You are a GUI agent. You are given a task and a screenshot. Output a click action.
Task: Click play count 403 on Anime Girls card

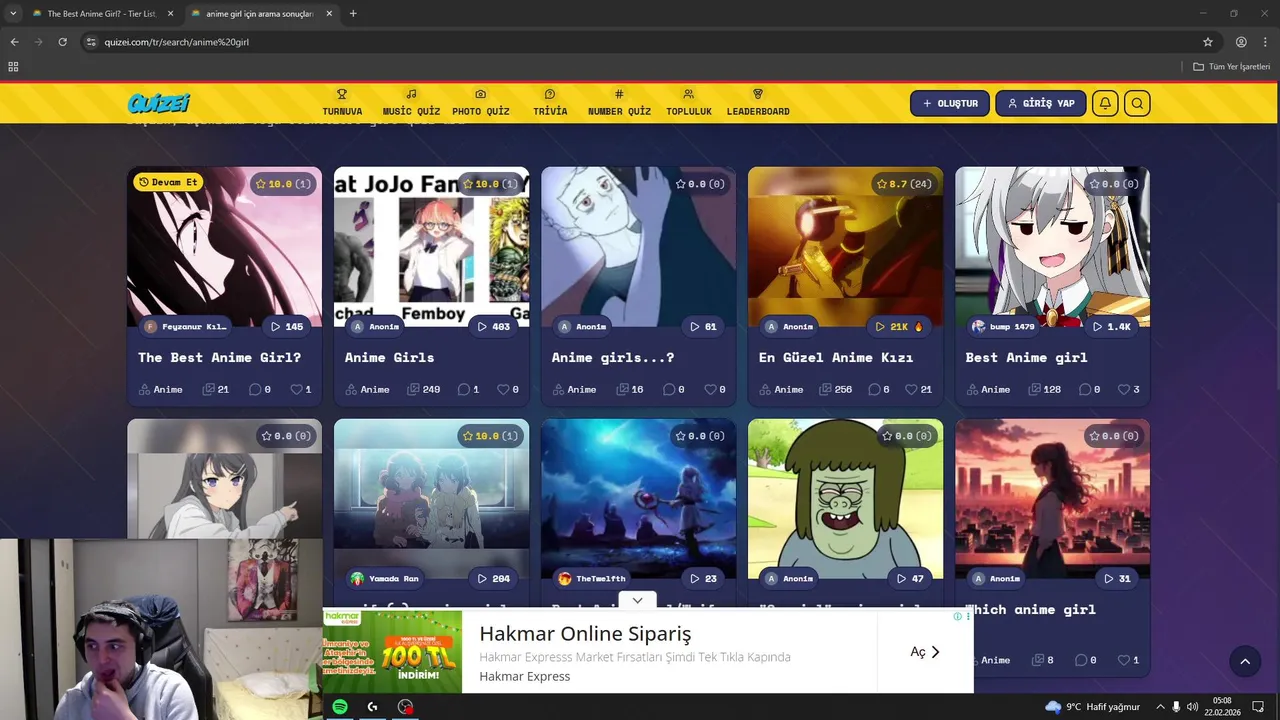[x=494, y=326]
